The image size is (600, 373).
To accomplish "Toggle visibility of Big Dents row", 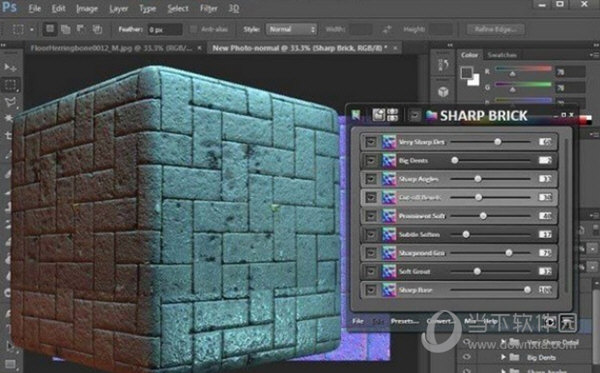I will (370, 160).
